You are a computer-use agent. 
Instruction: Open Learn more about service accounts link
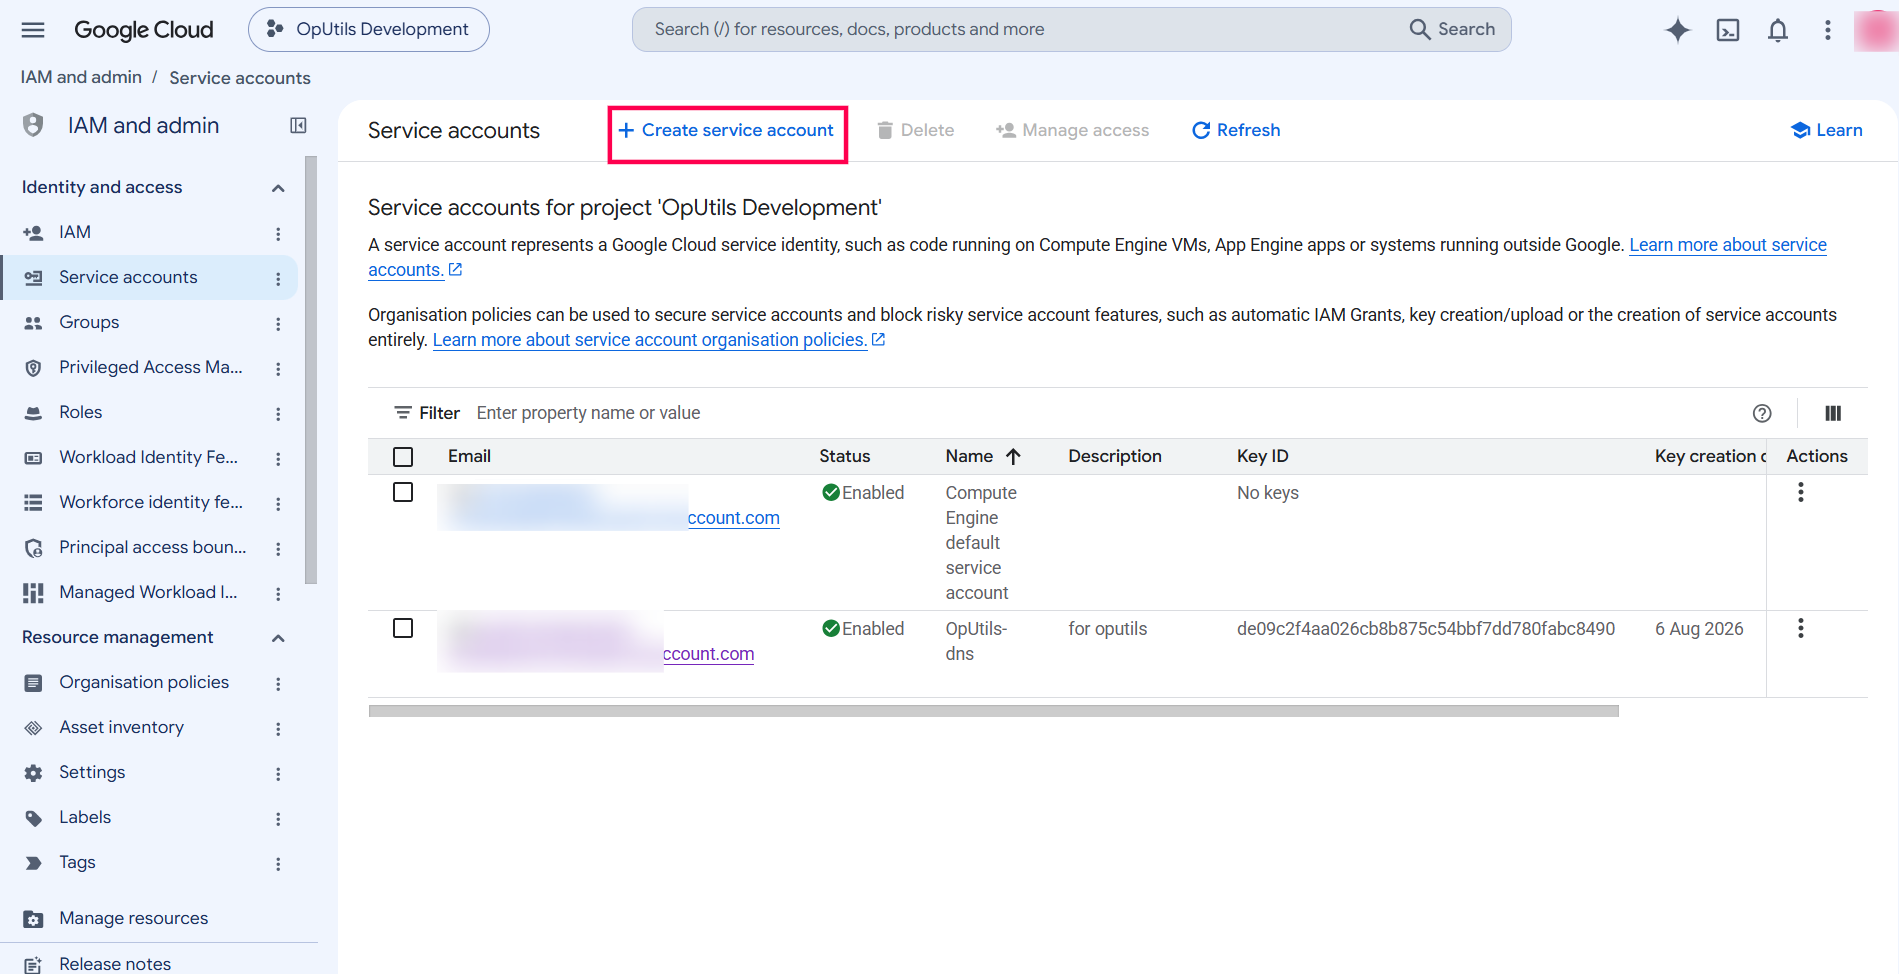click(x=1727, y=245)
